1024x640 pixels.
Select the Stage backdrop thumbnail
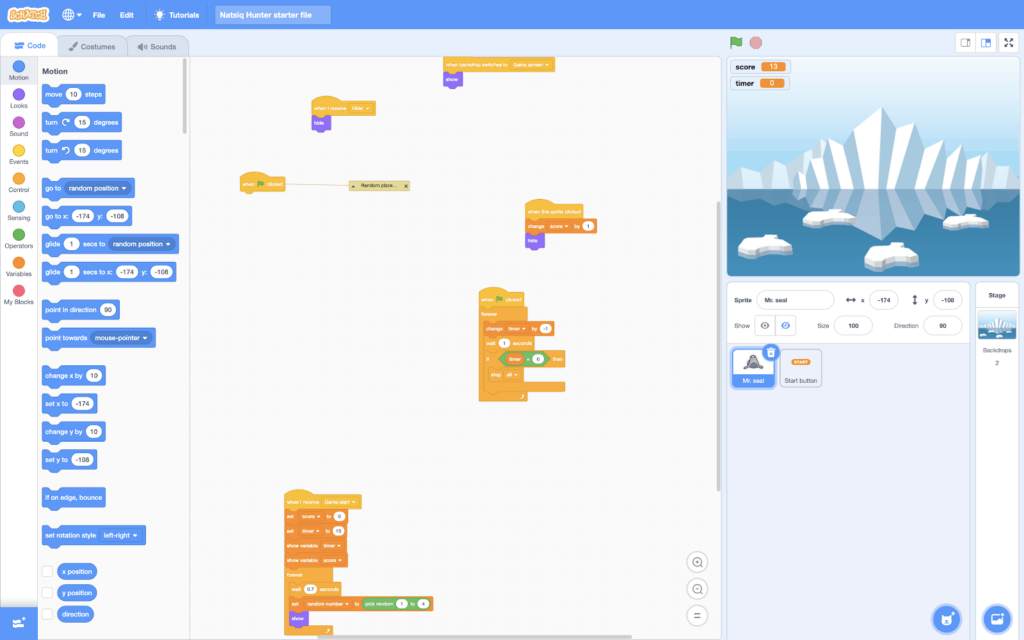coord(997,325)
